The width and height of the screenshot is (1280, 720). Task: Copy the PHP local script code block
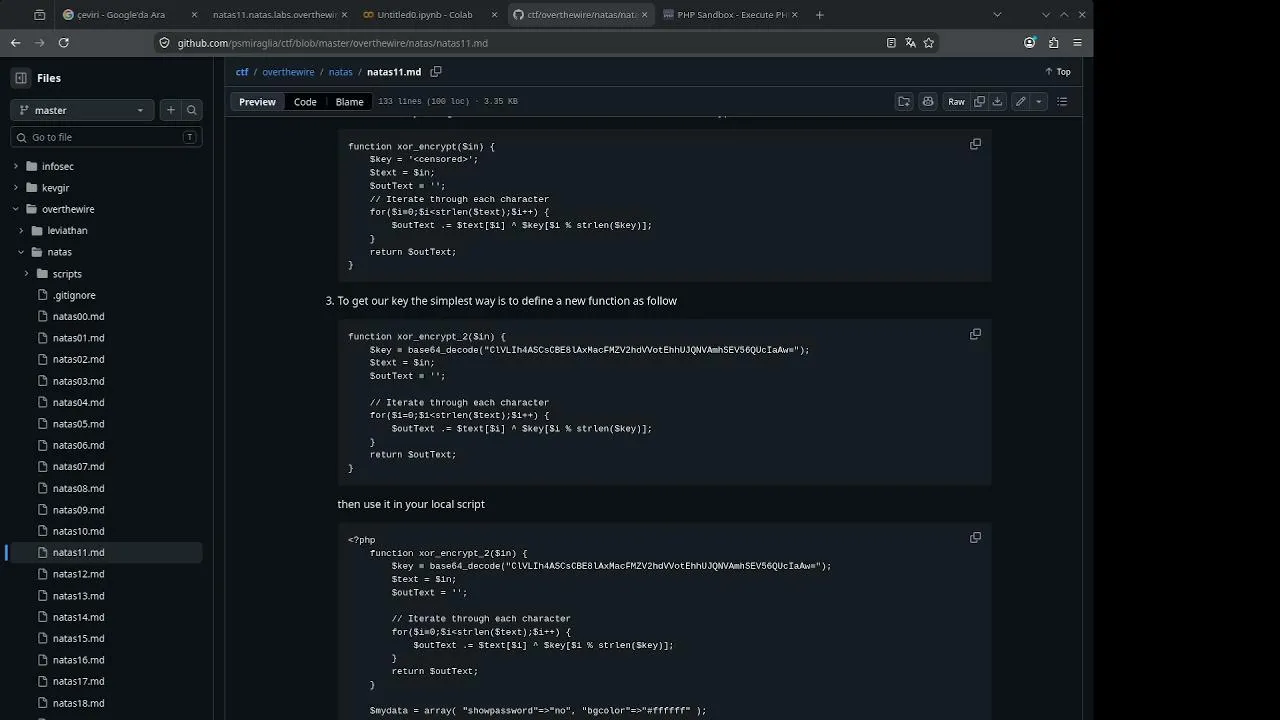point(975,537)
